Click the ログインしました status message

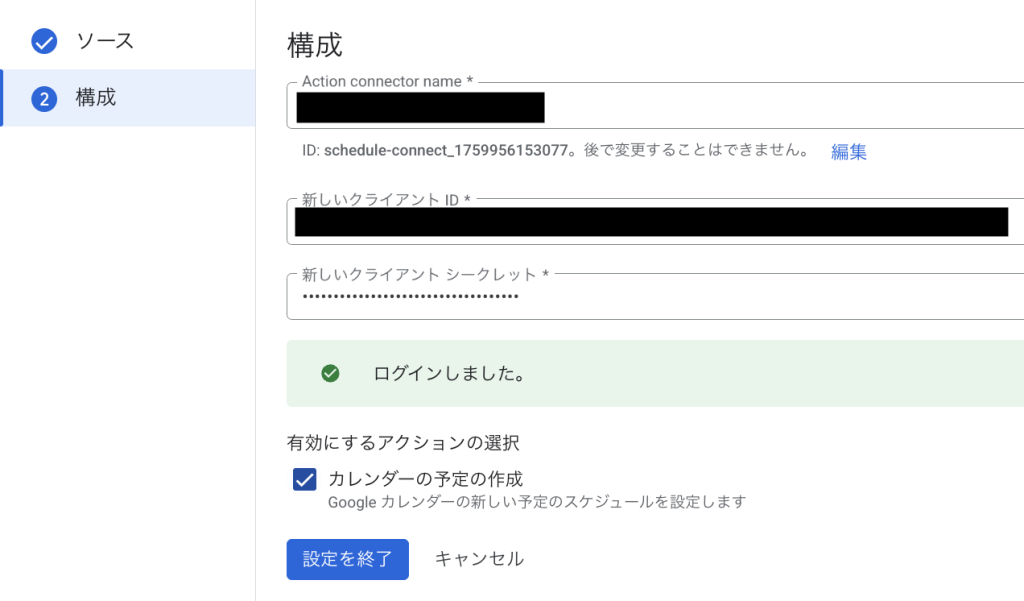449,373
